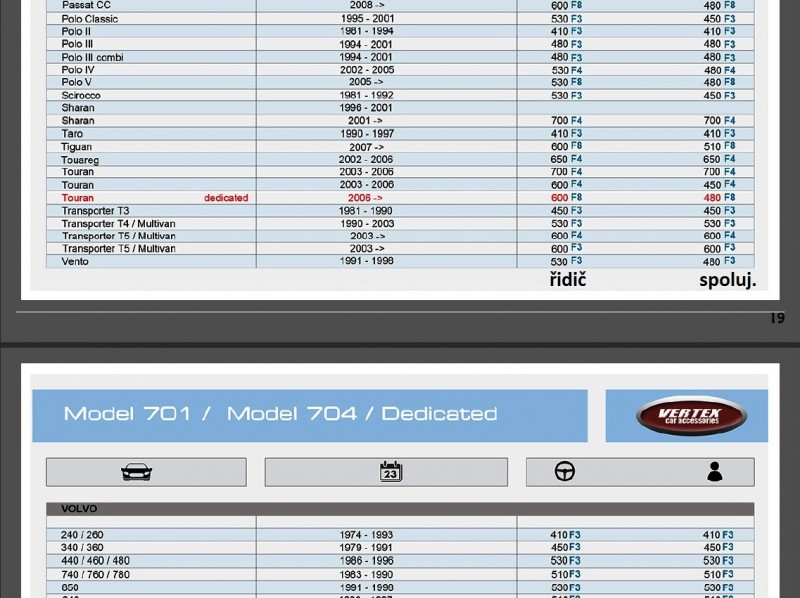
Task: Click page number 19
Action: (x=777, y=318)
